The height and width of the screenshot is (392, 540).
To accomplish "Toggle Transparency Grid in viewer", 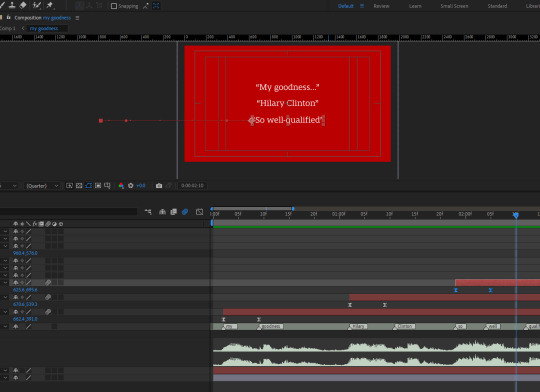I will (x=79, y=186).
